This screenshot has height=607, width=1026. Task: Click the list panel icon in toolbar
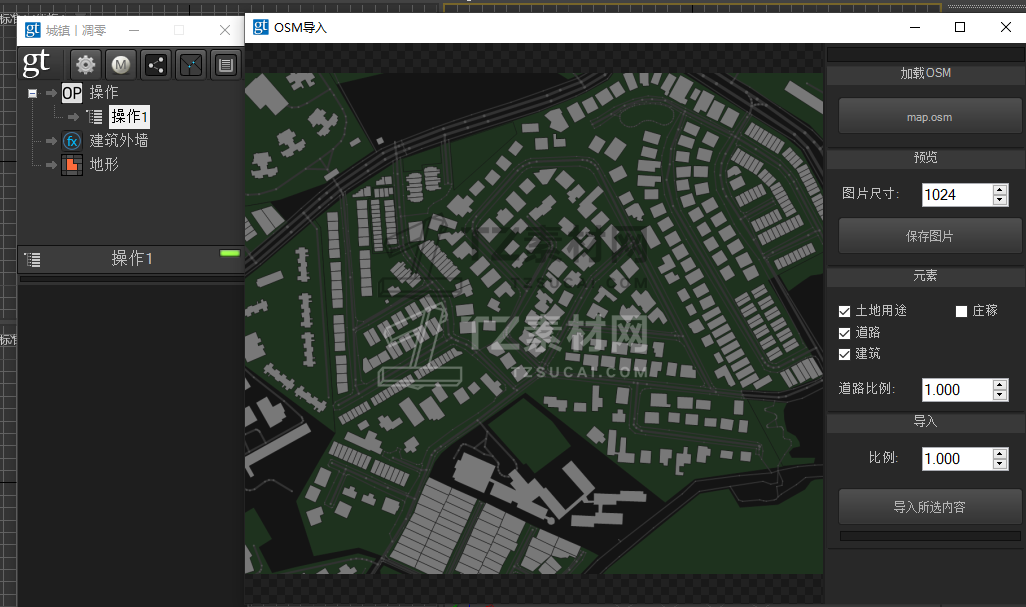[x=226, y=65]
